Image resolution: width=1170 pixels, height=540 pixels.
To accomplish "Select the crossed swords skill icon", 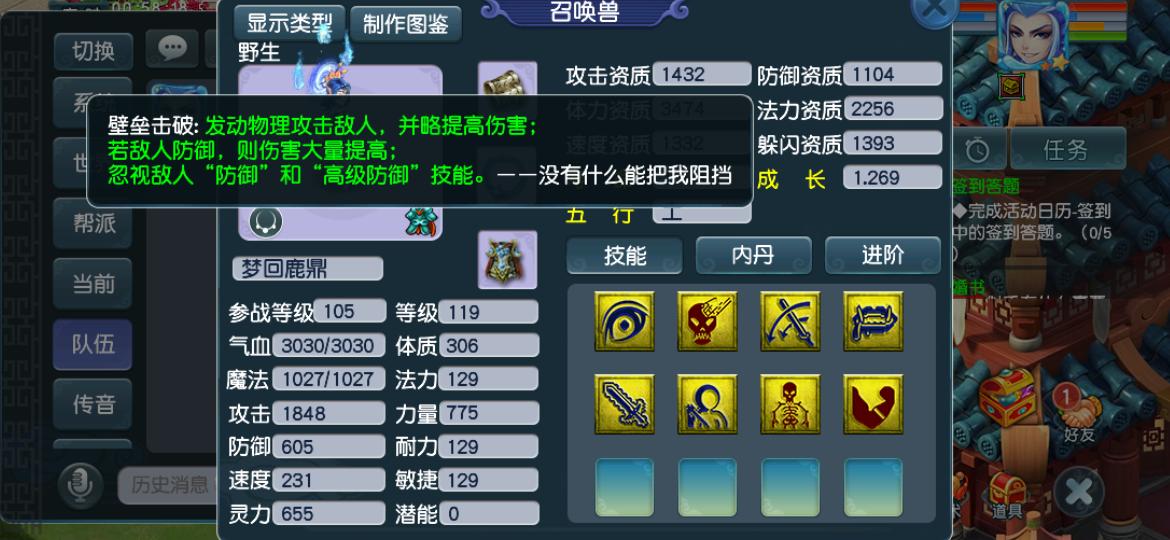I will (790, 321).
